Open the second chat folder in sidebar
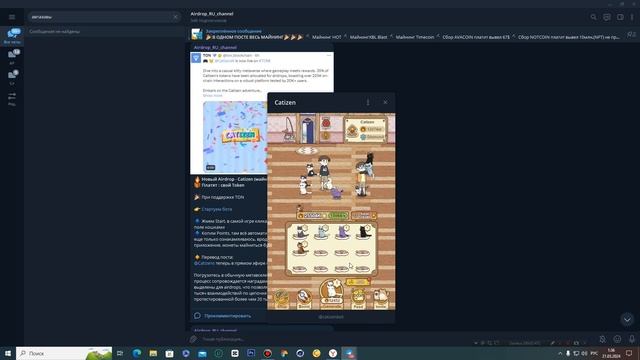Screen dimensions: 640x360 (x=12, y=57)
